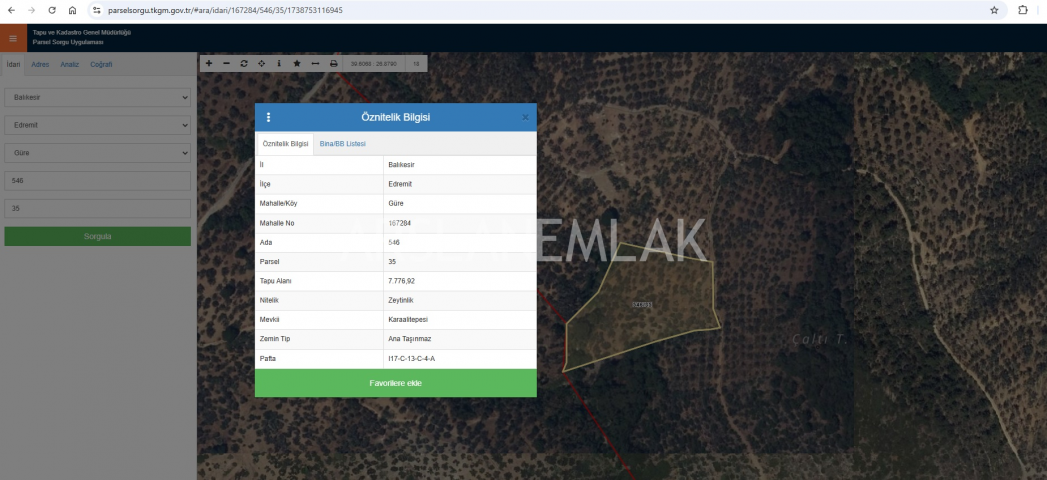The width and height of the screenshot is (1047, 480).
Task: Switch to the Adres tab
Action: pos(40,64)
